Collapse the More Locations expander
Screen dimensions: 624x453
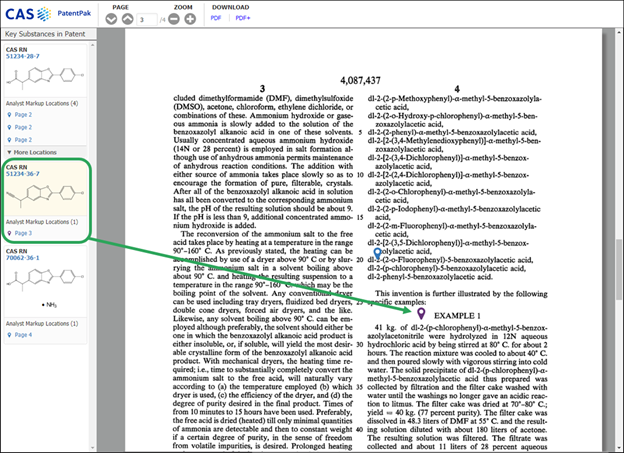click(32, 152)
